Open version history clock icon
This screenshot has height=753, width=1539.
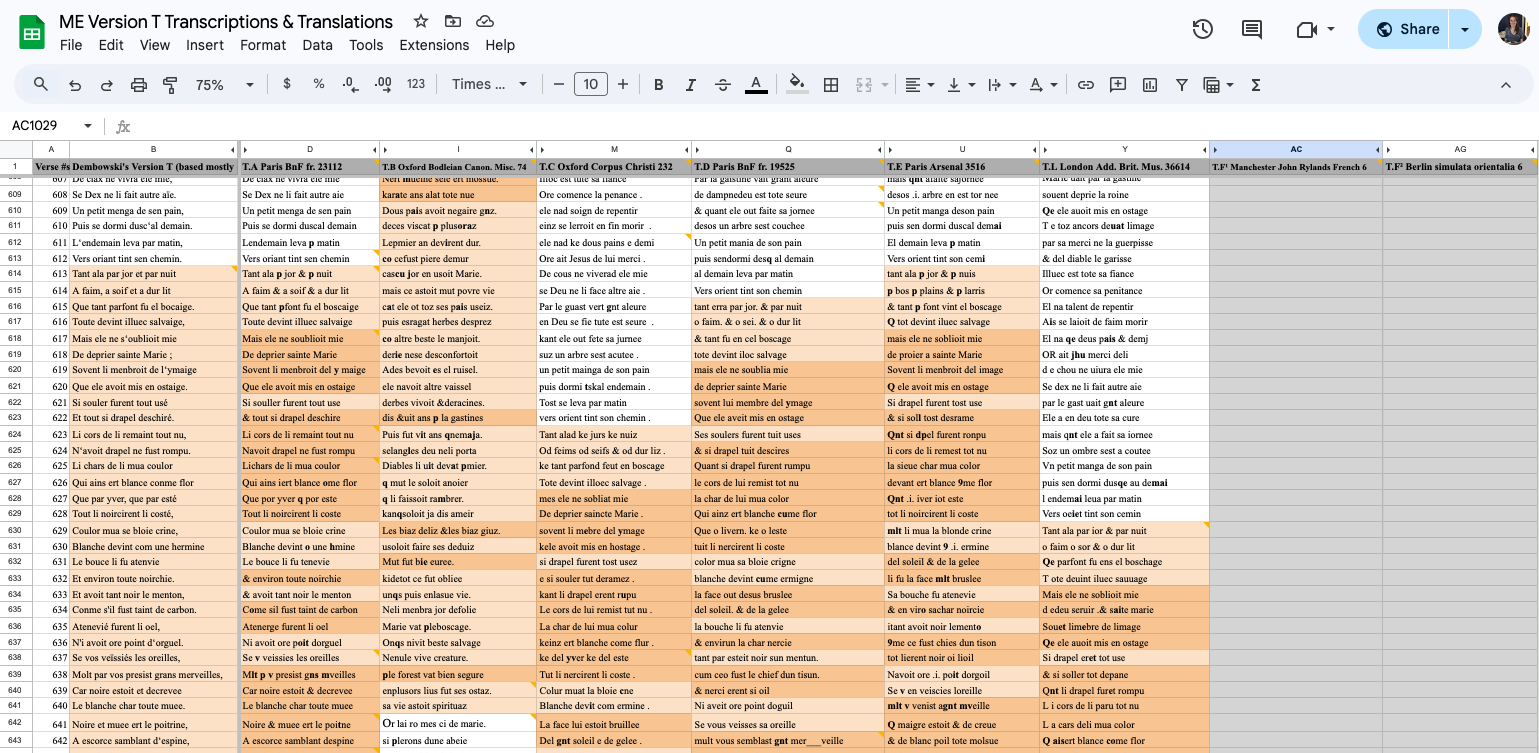coord(1203,29)
